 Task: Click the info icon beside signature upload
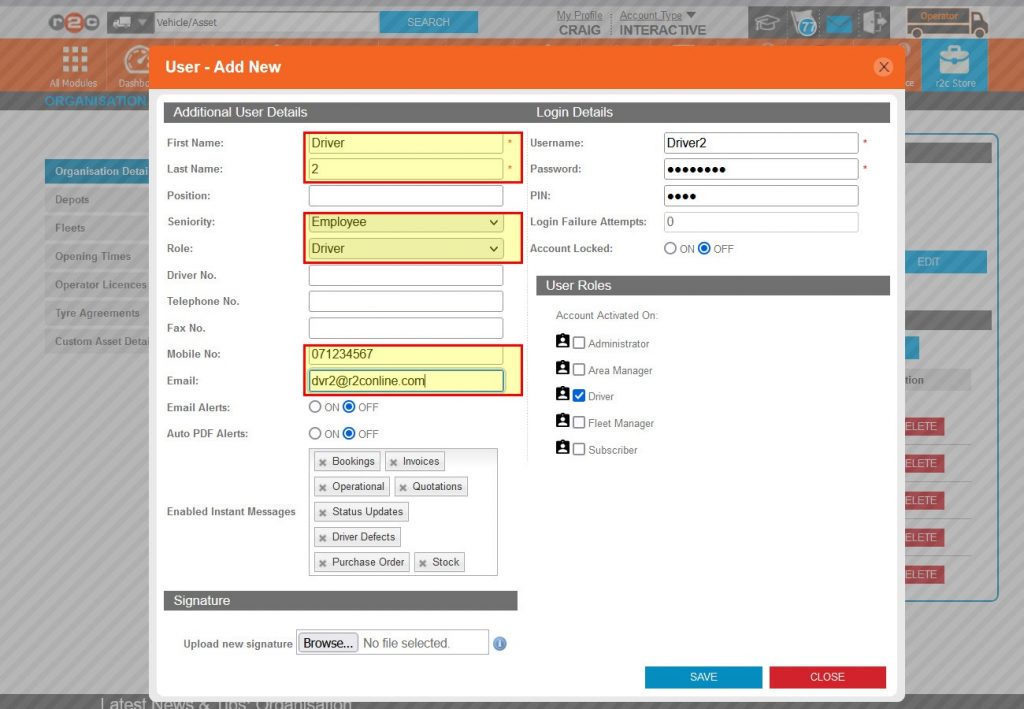point(499,644)
